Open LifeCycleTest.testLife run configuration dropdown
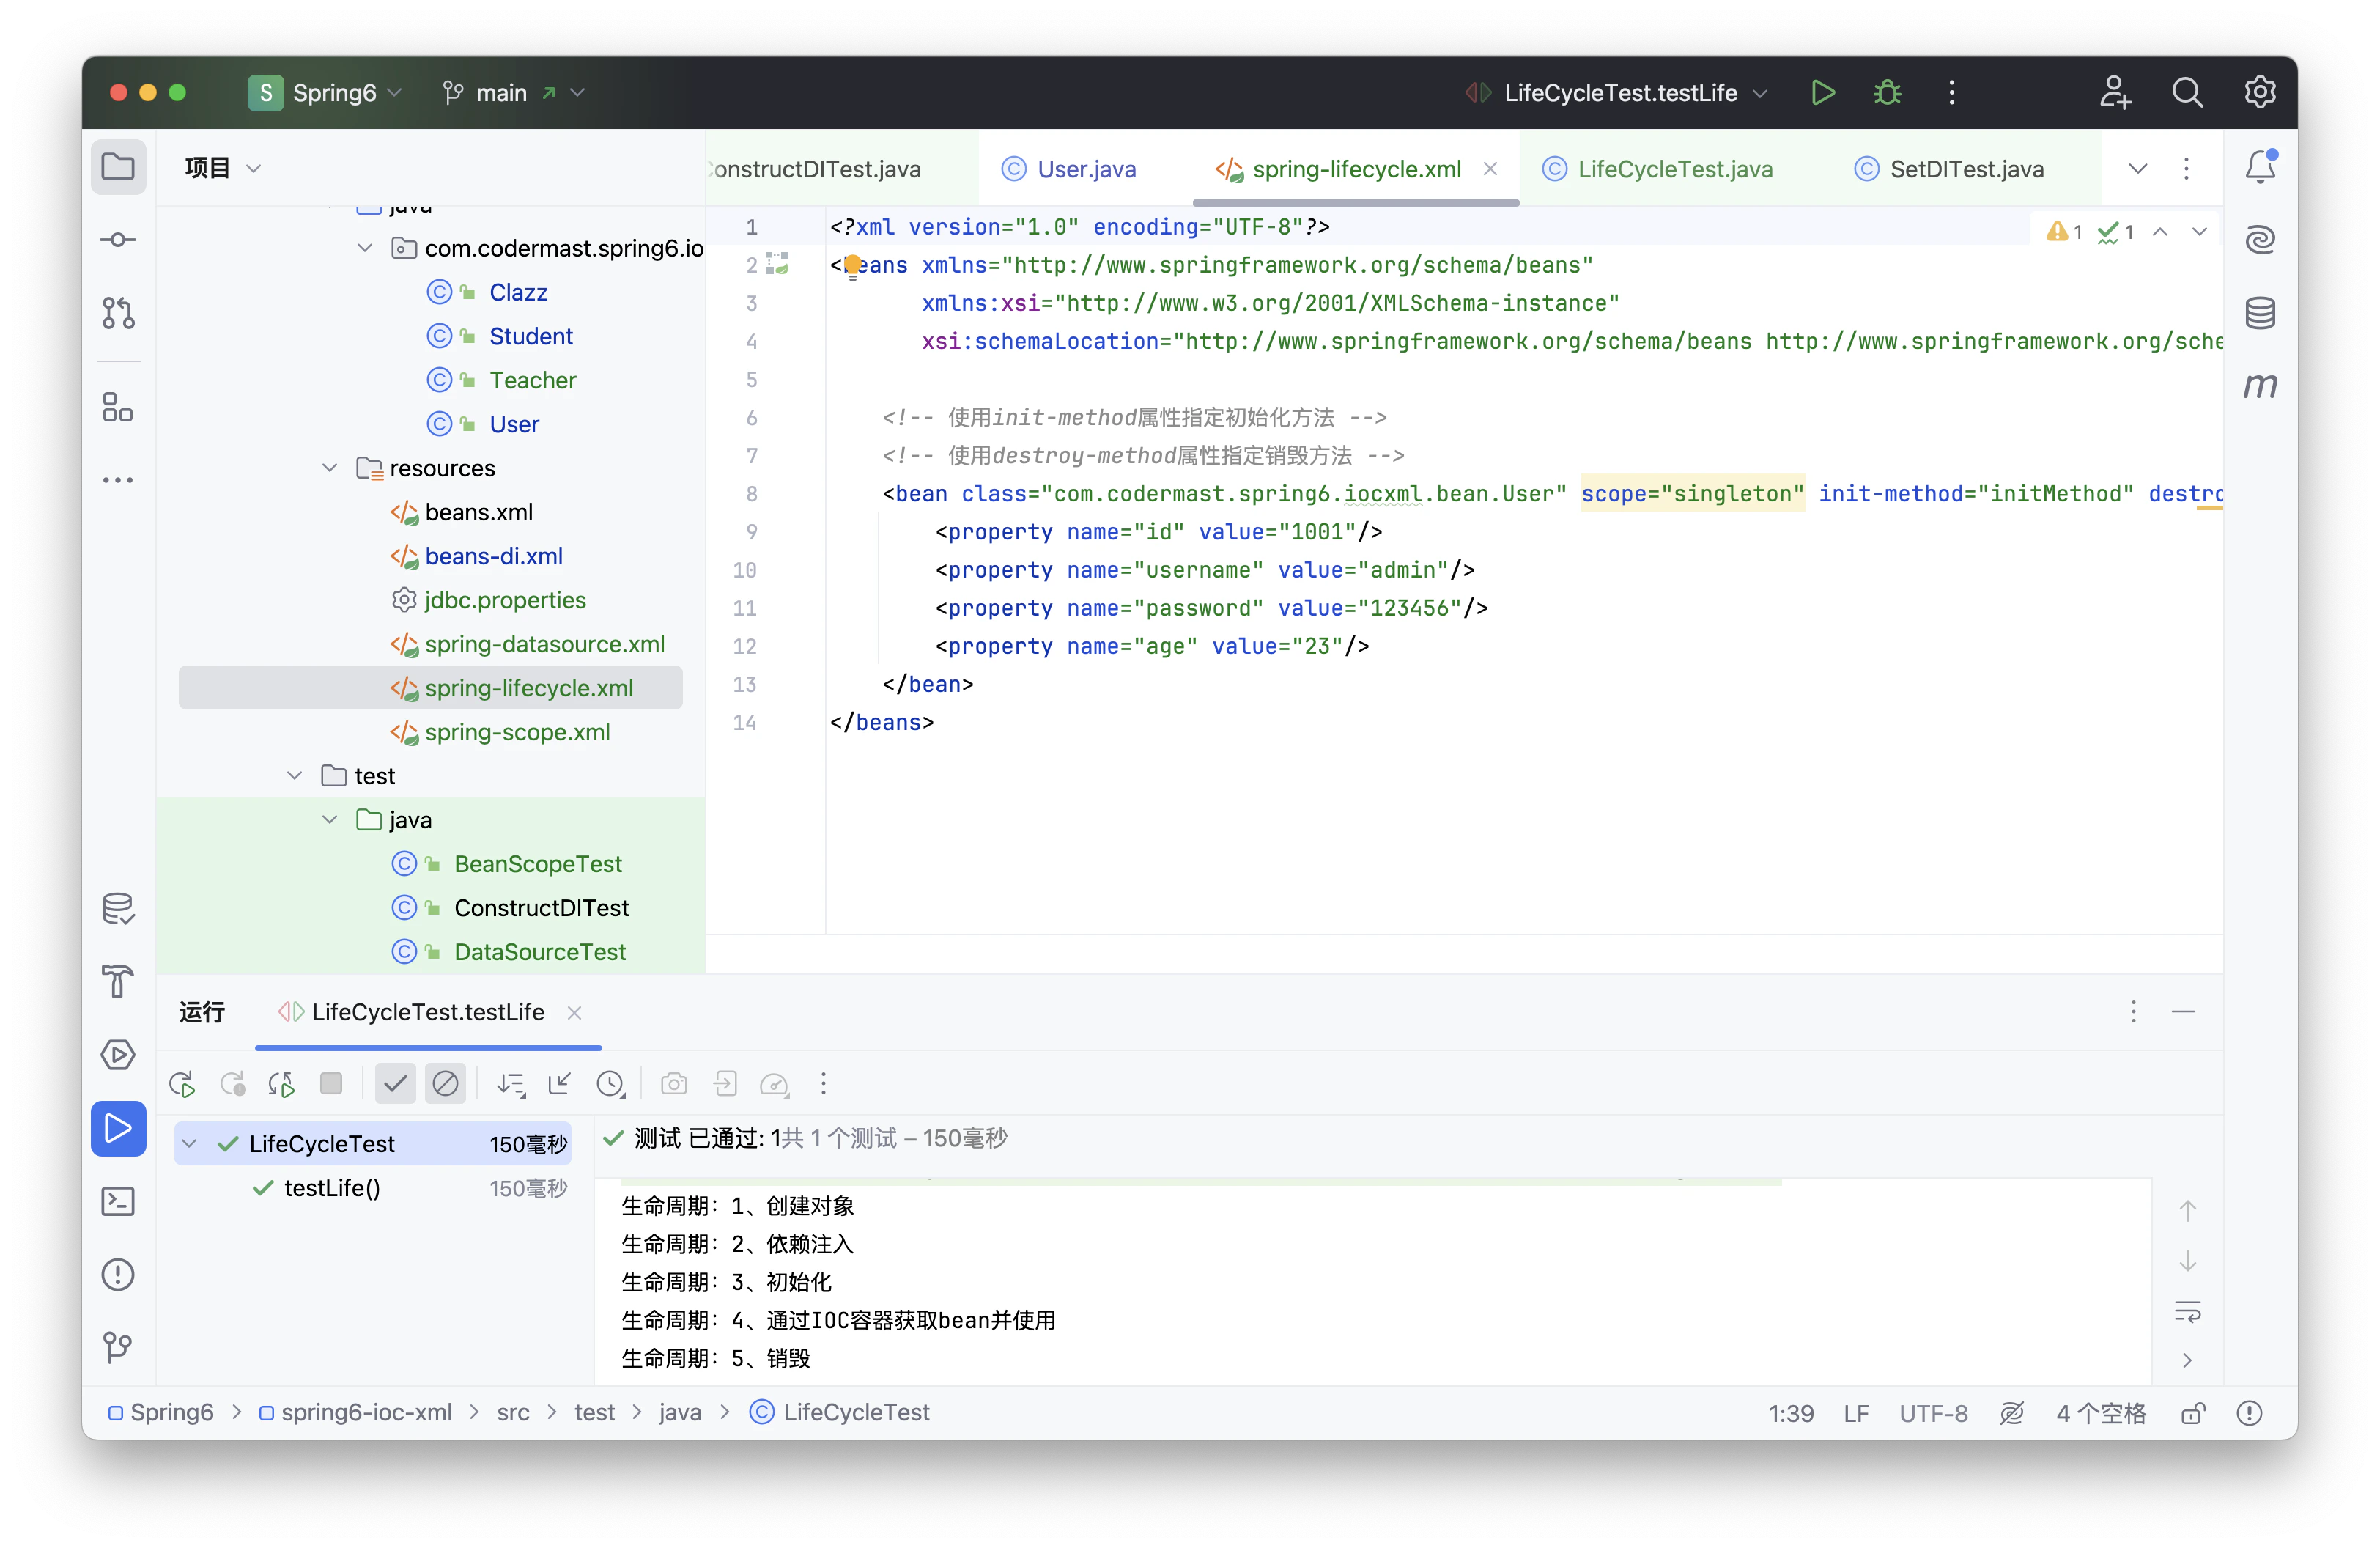The width and height of the screenshot is (2380, 1548). pyautogui.click(x=1620, y=93)
